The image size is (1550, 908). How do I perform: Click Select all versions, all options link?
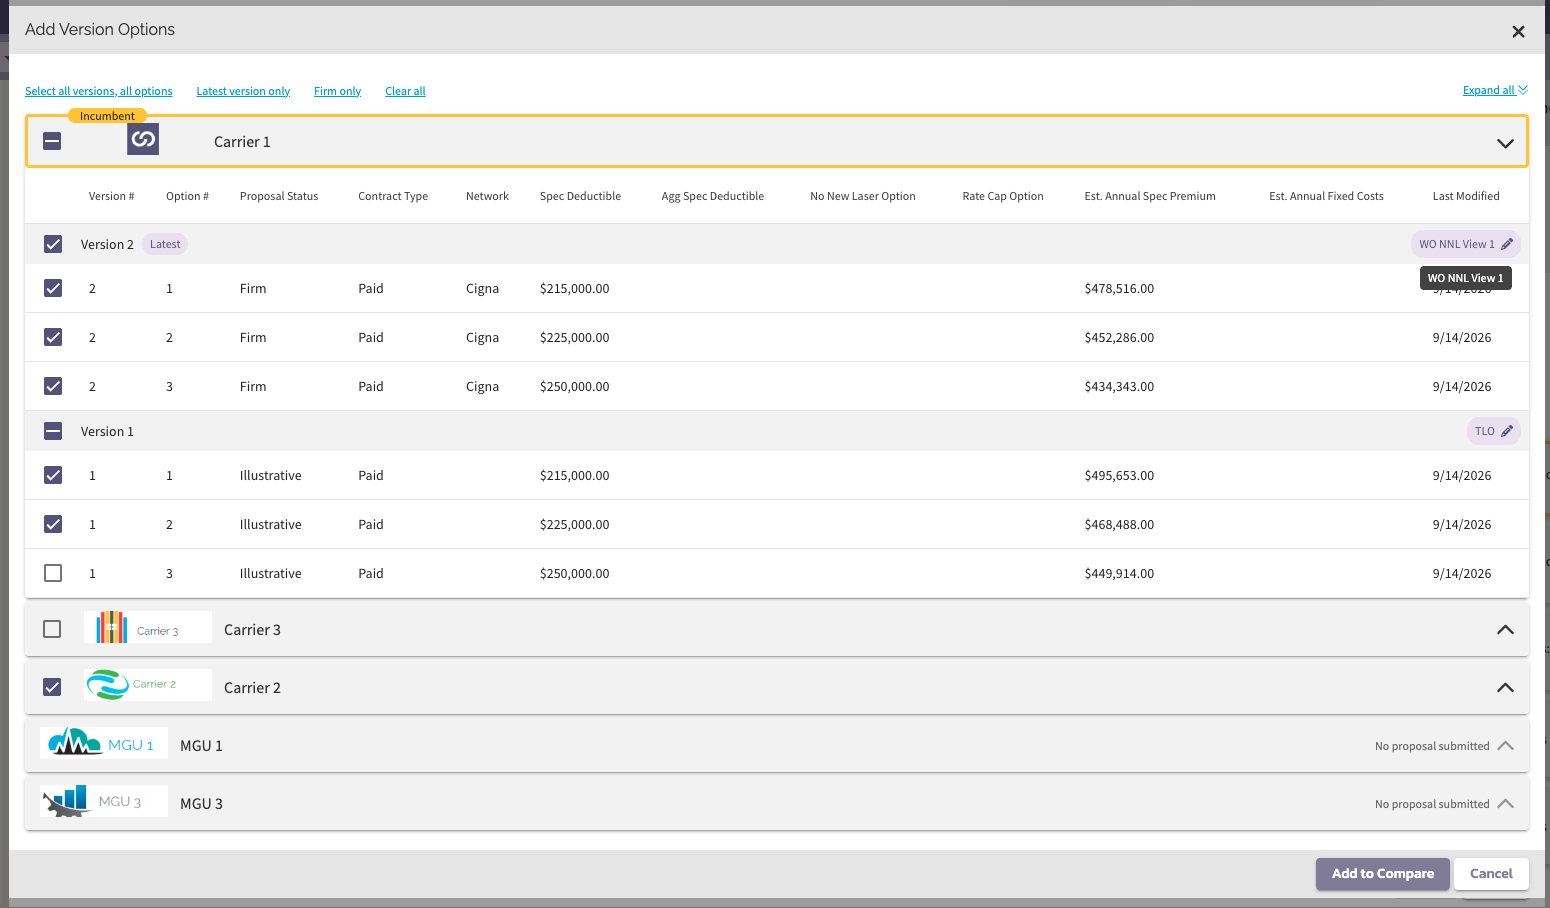99,91
